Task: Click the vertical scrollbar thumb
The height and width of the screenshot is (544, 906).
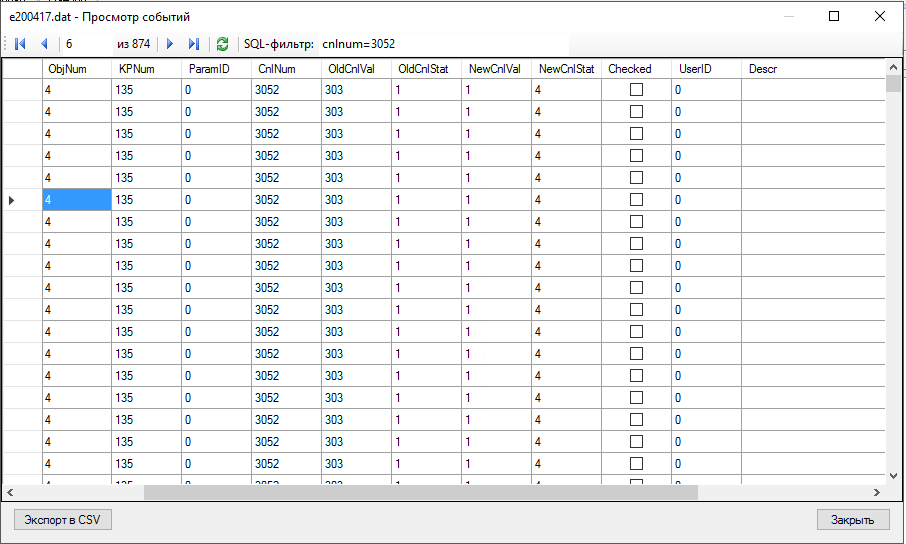Action: [x=893, y=83]
